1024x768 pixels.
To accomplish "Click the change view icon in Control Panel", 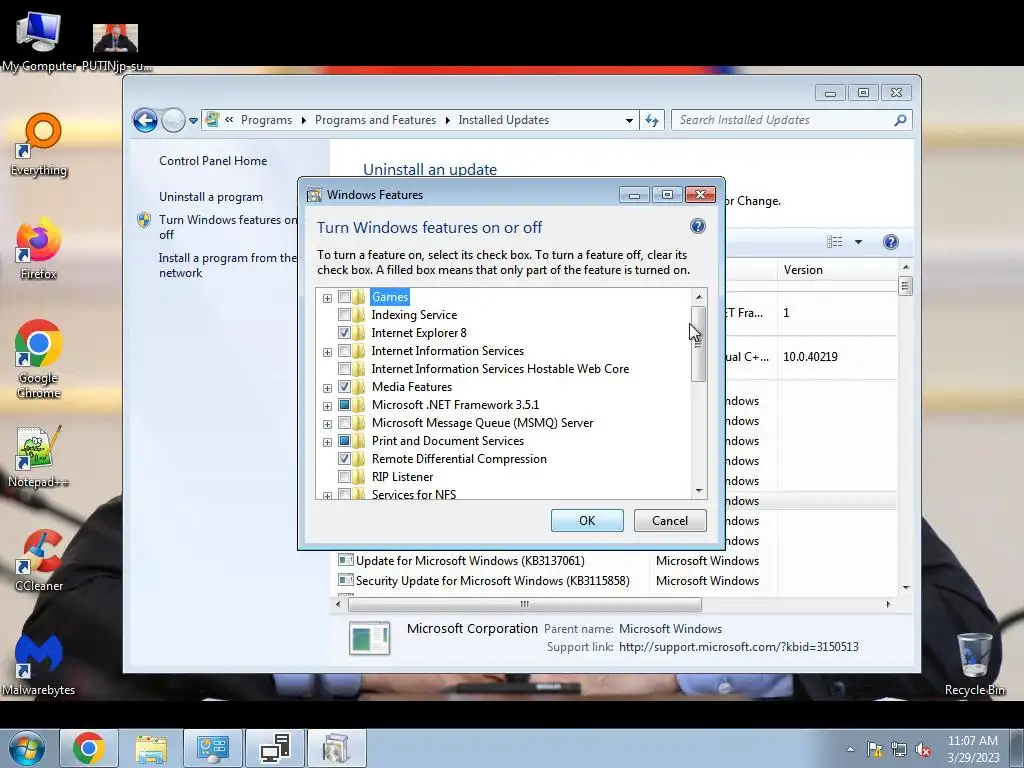I will pyautogui.click(x=835, y=242).
